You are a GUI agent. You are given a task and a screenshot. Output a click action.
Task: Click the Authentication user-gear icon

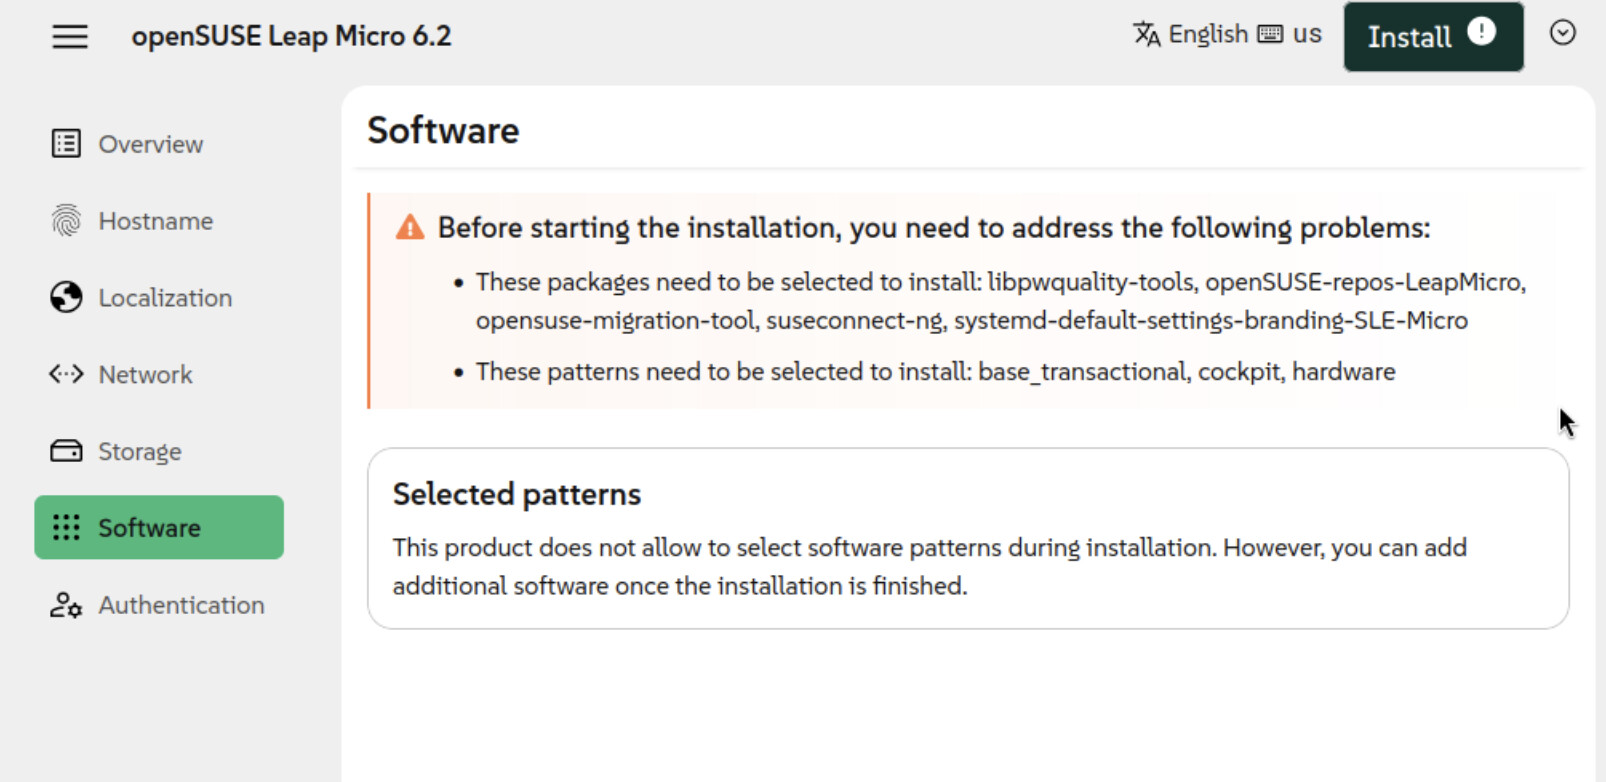(66, 605)
